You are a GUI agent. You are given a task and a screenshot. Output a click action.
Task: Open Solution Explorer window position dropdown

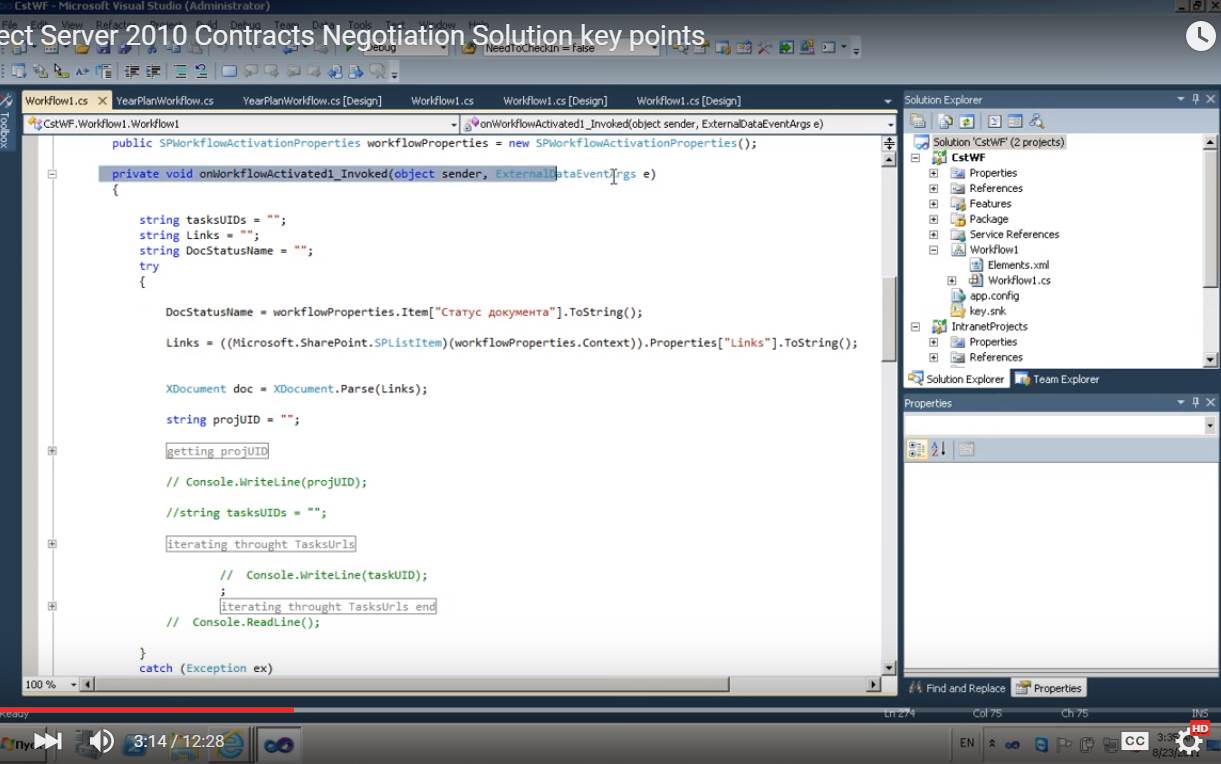[x=1181, y=99]
